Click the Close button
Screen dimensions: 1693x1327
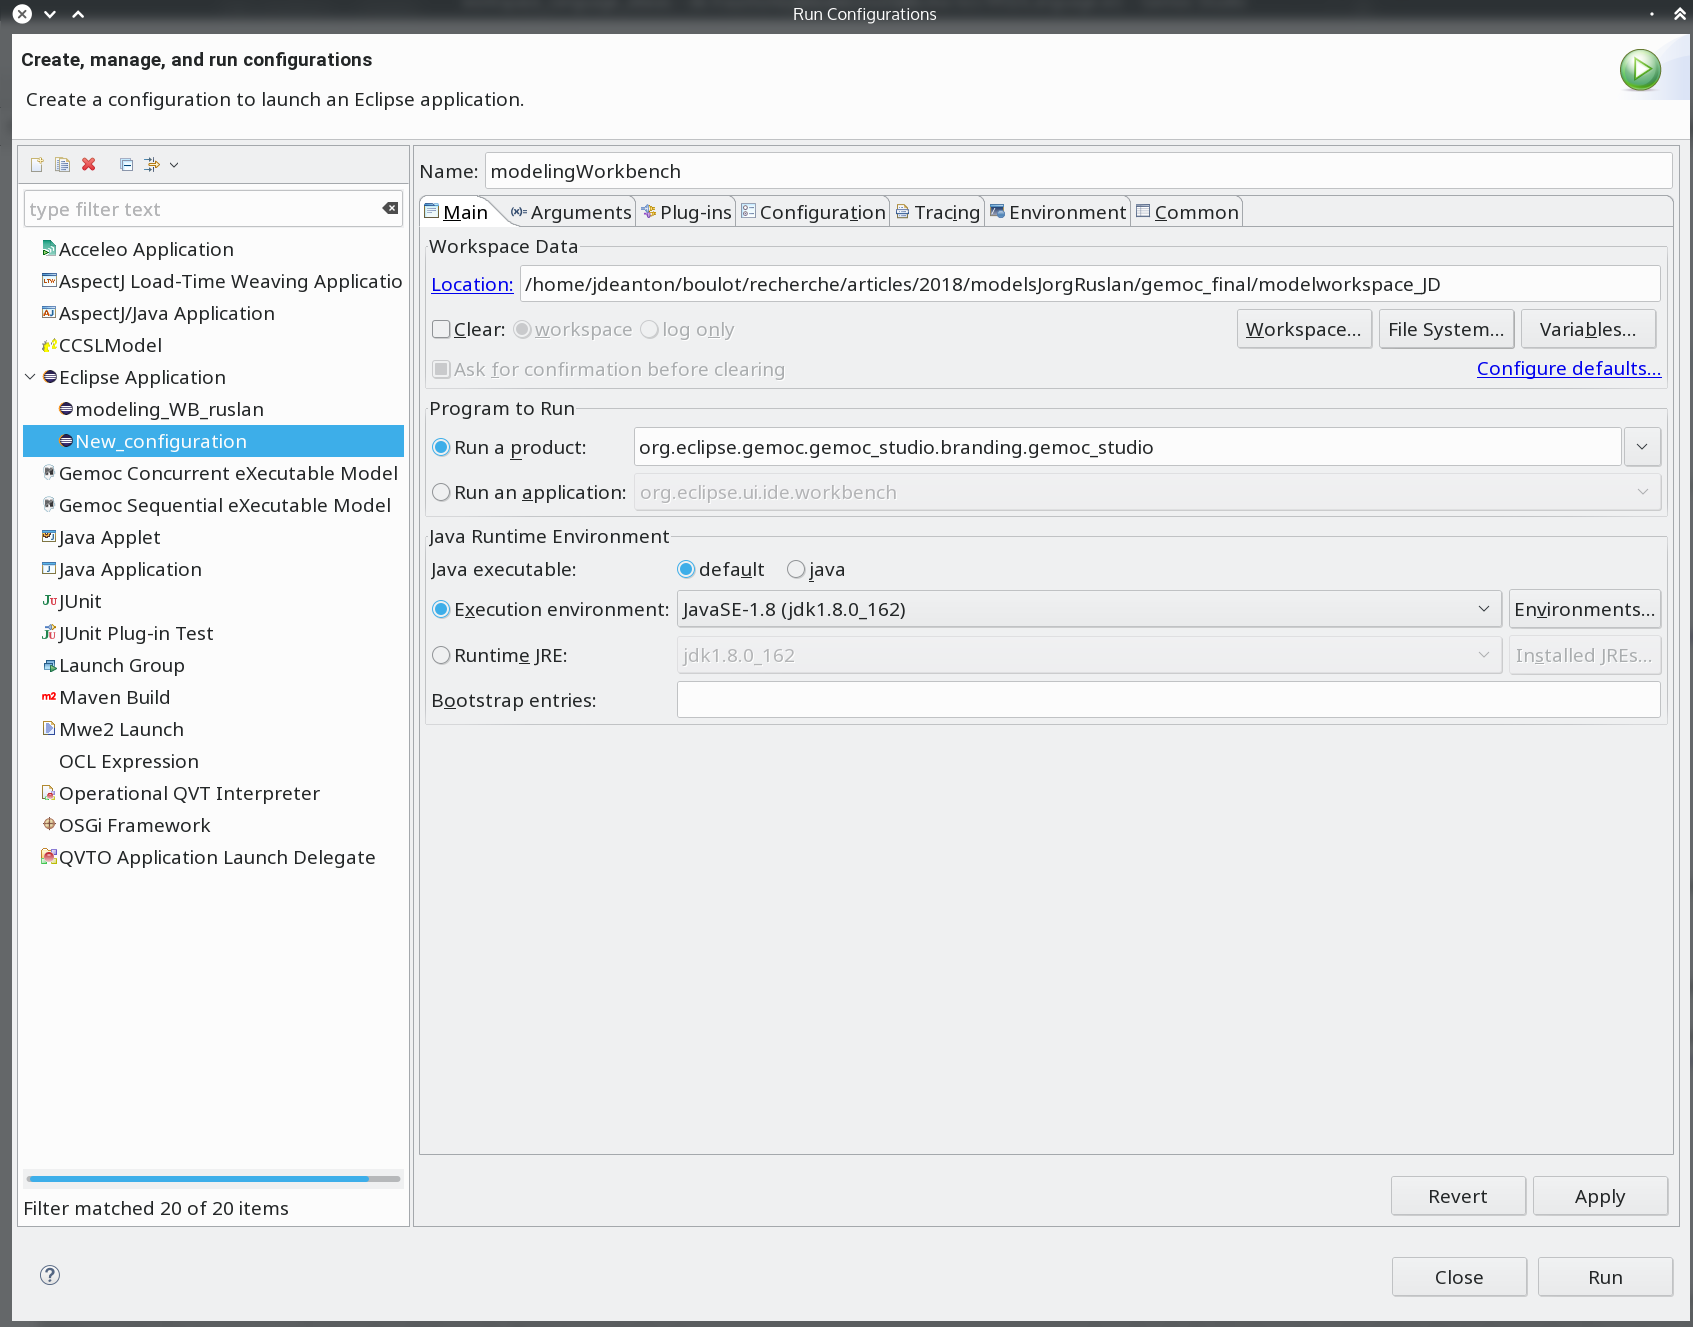click(1459, 1277)
